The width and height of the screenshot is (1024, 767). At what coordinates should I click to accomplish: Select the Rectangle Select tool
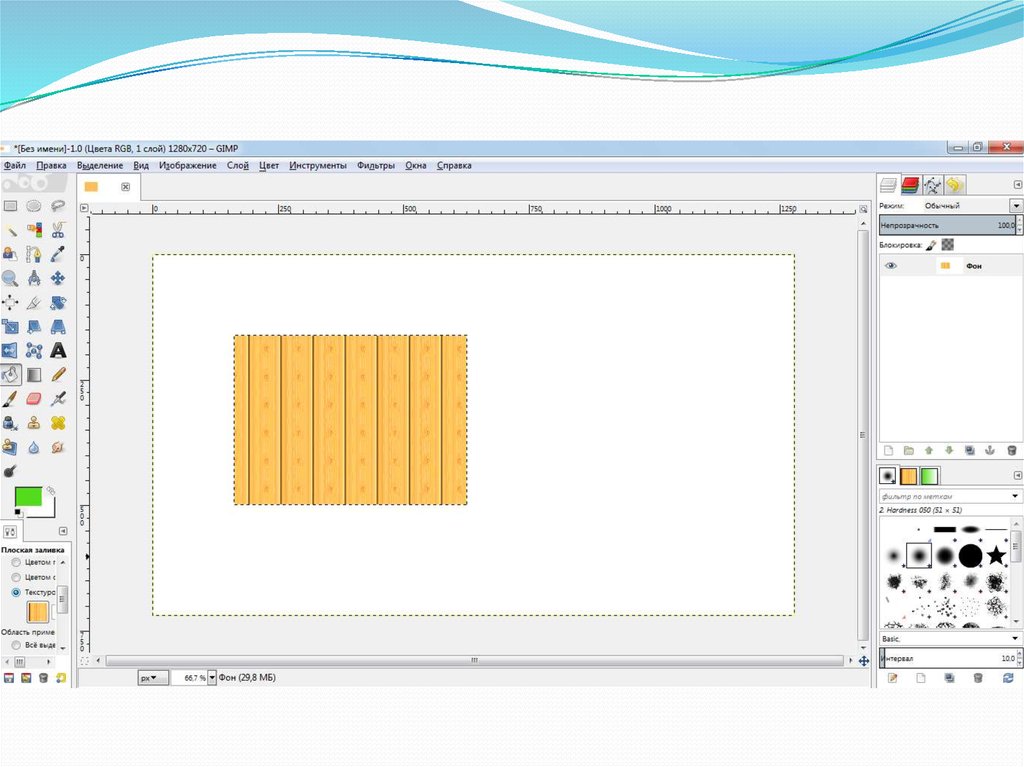(x=10, y=206)
